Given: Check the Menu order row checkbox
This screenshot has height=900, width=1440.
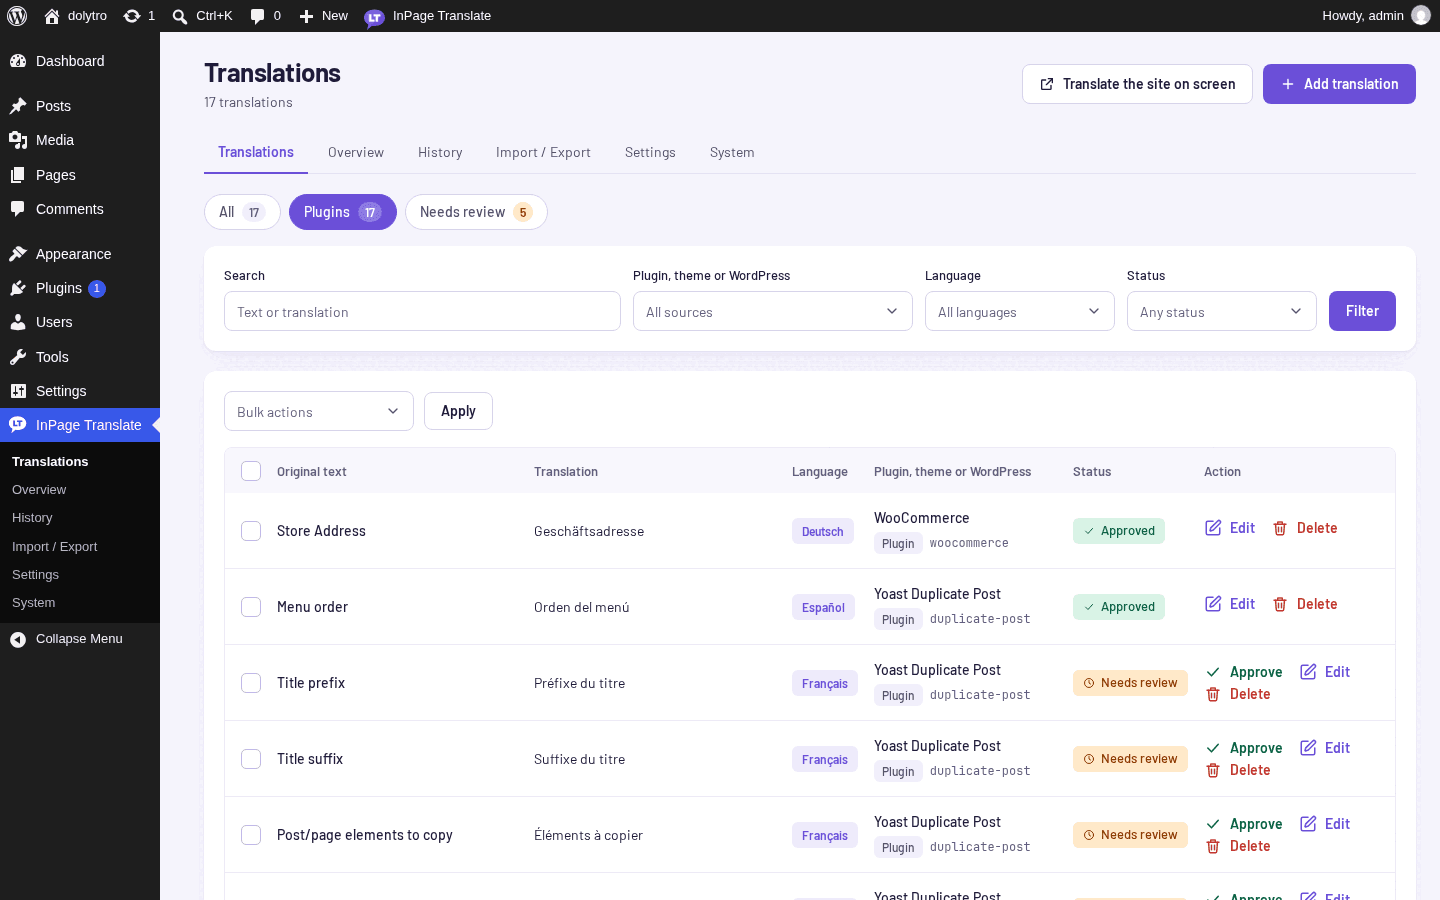Looking at the screenshot, I should (251, 607).
